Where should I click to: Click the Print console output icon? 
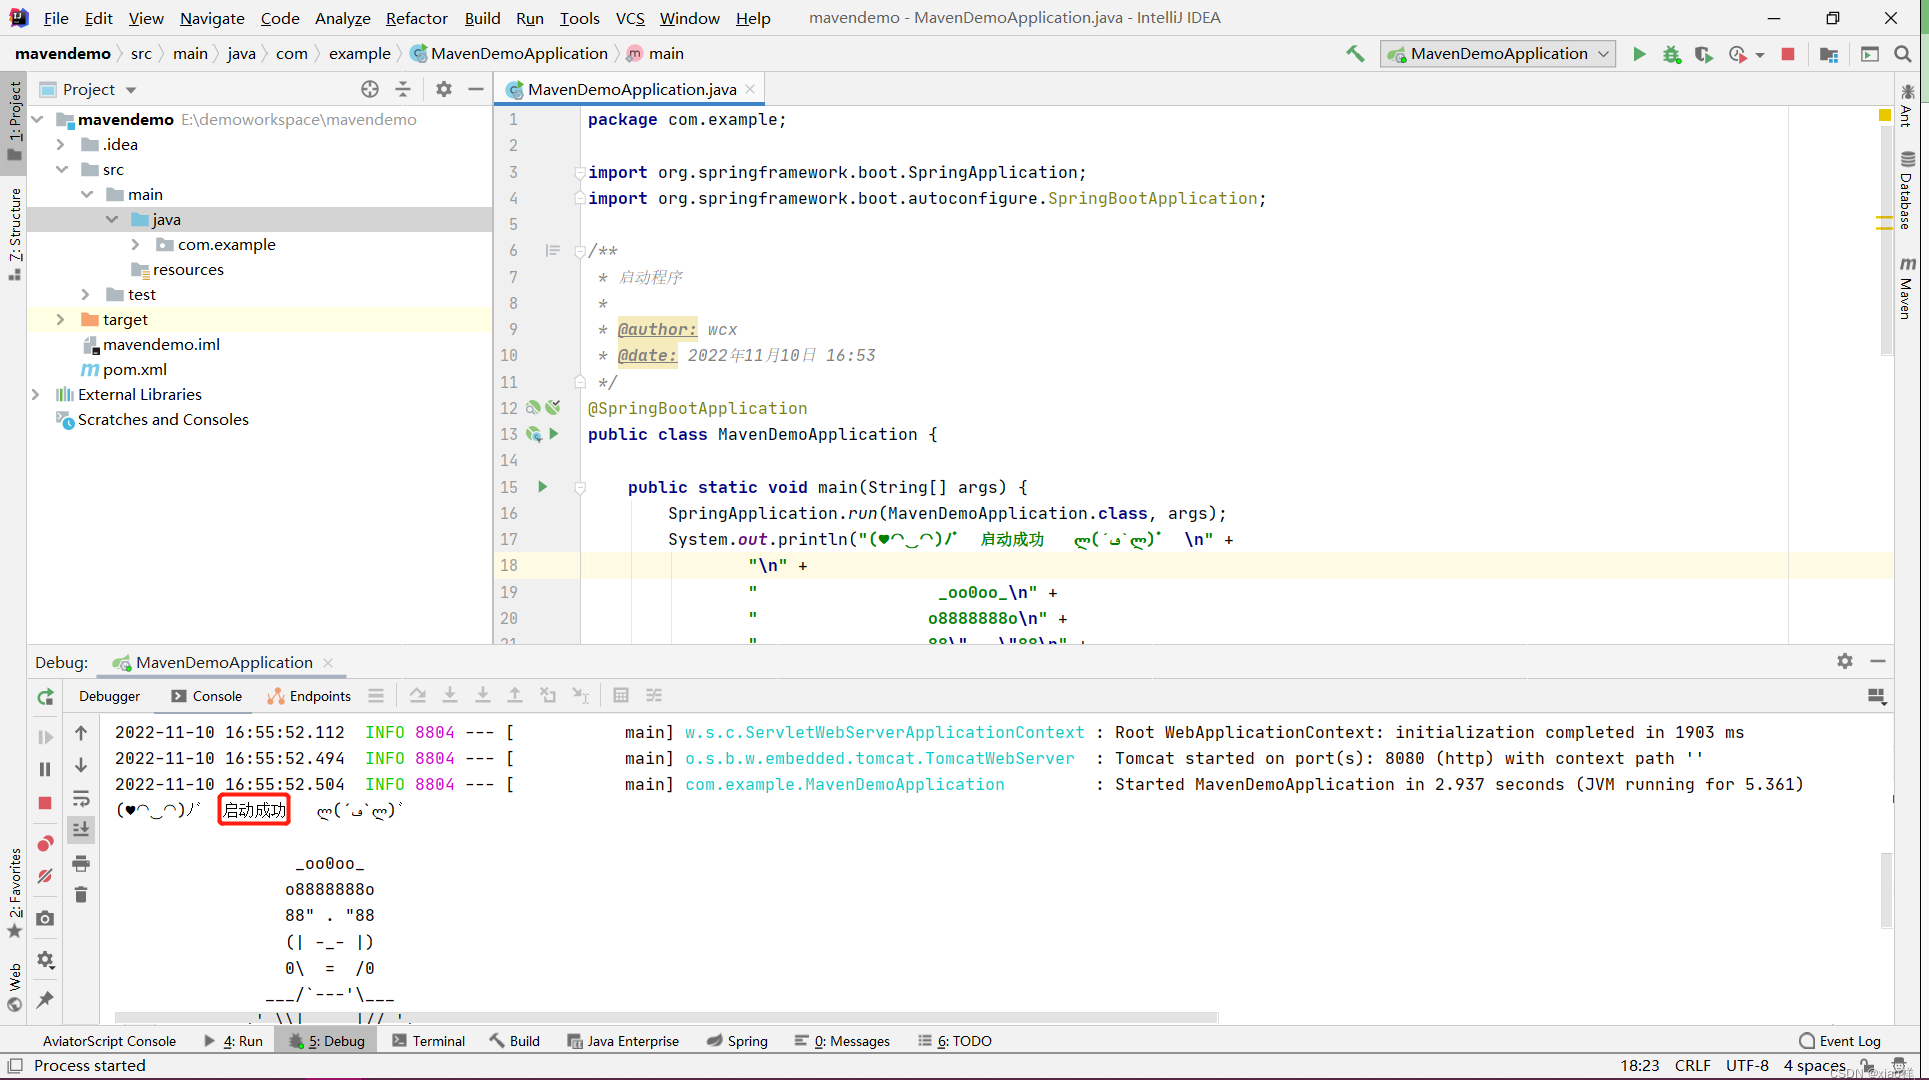pyautogui.click(x=81, y=863)
